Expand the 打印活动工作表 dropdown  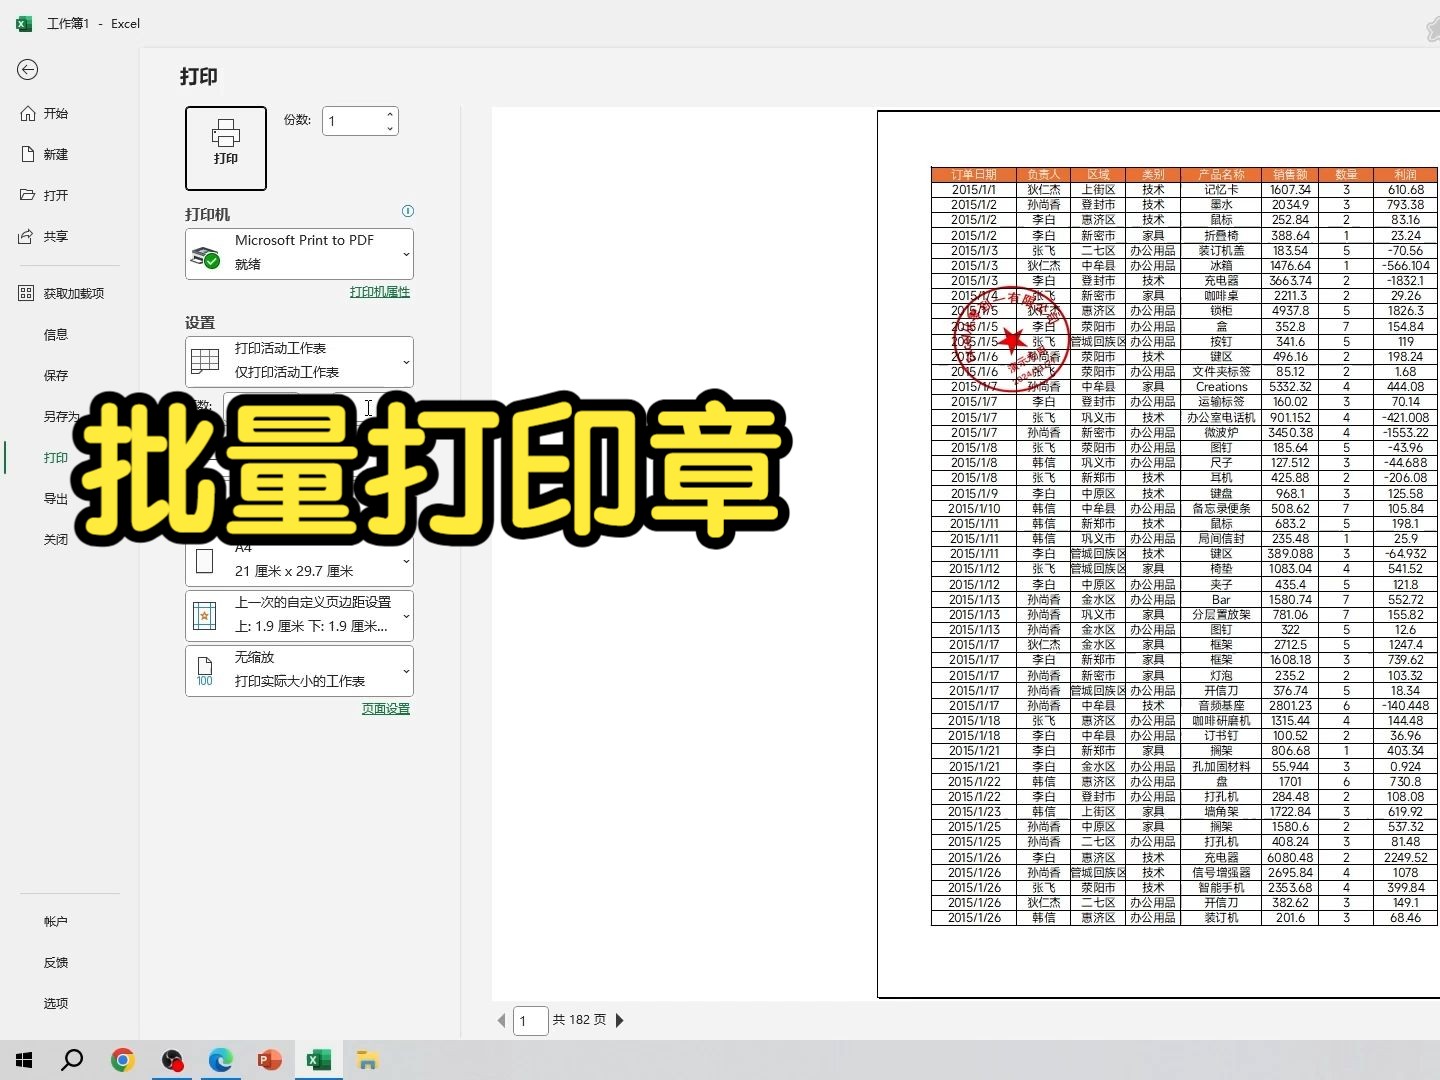click(x=299, y=361)
